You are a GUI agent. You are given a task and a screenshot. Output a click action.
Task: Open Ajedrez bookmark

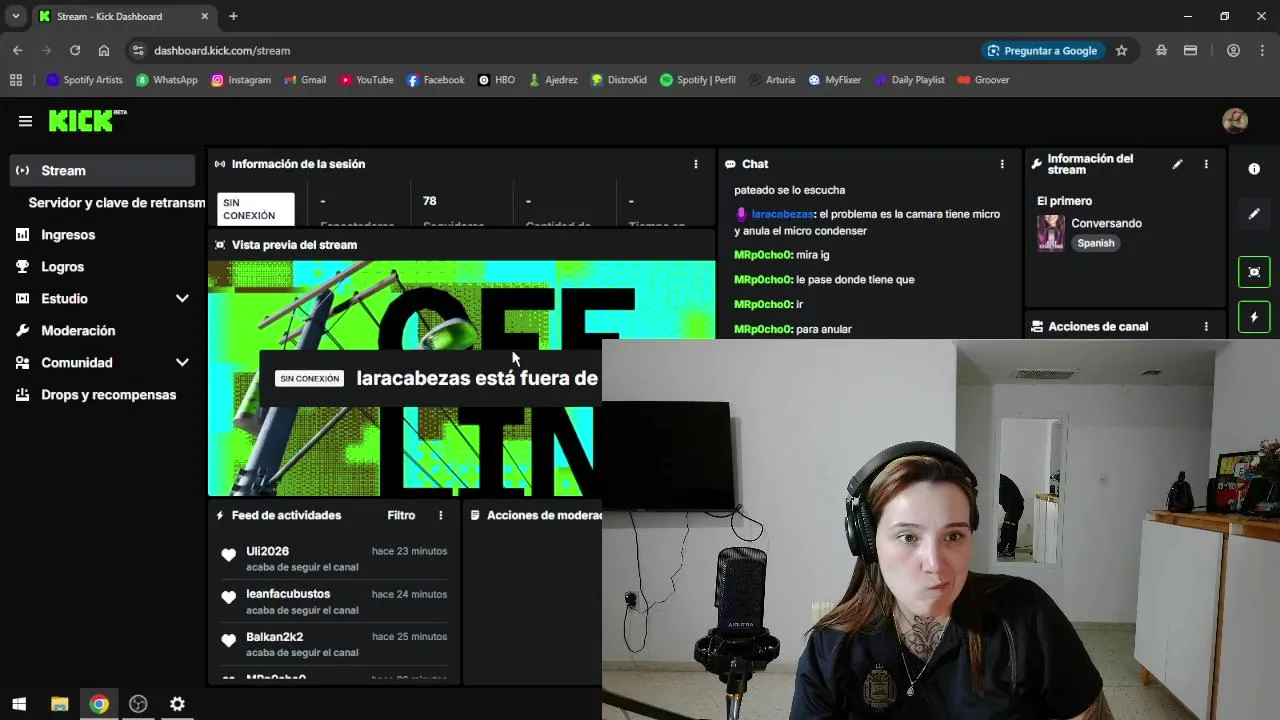pyautogui.click(x=553, y=80)
